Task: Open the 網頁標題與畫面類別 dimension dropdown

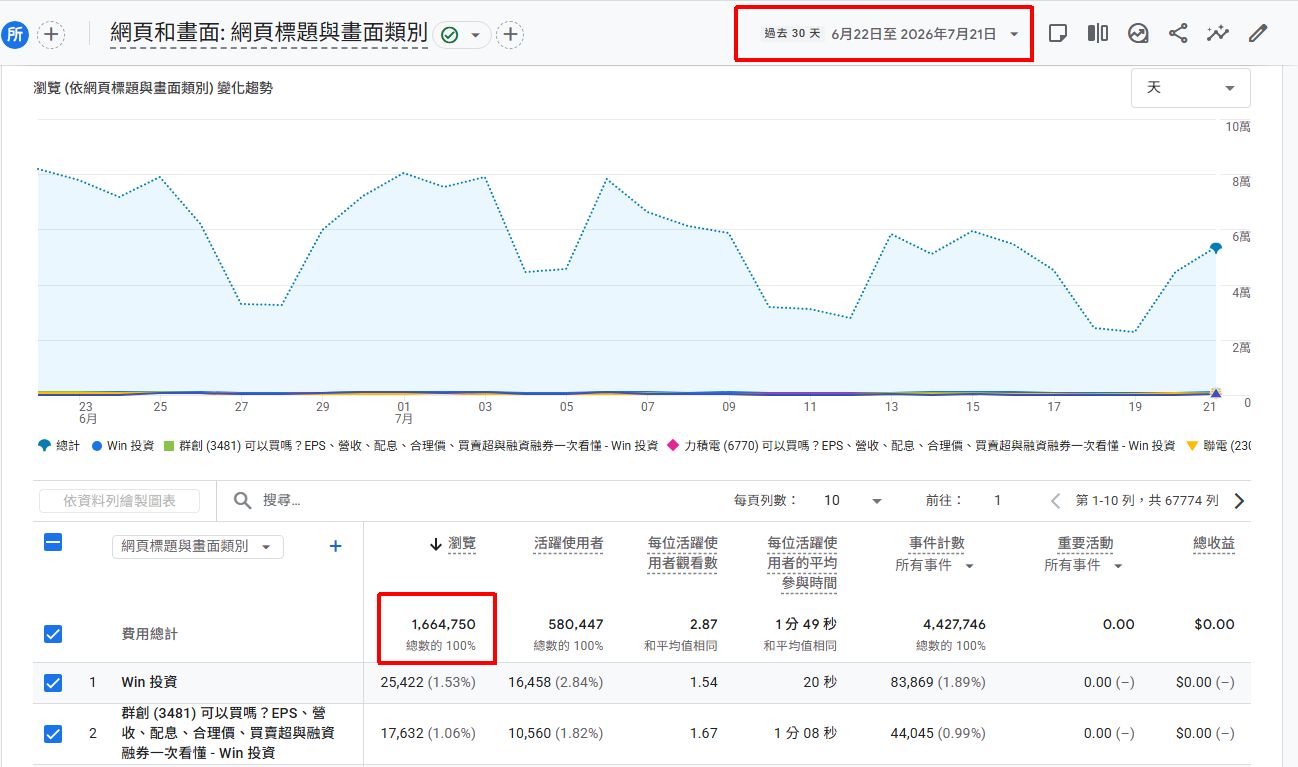Action: coord(197,546)
